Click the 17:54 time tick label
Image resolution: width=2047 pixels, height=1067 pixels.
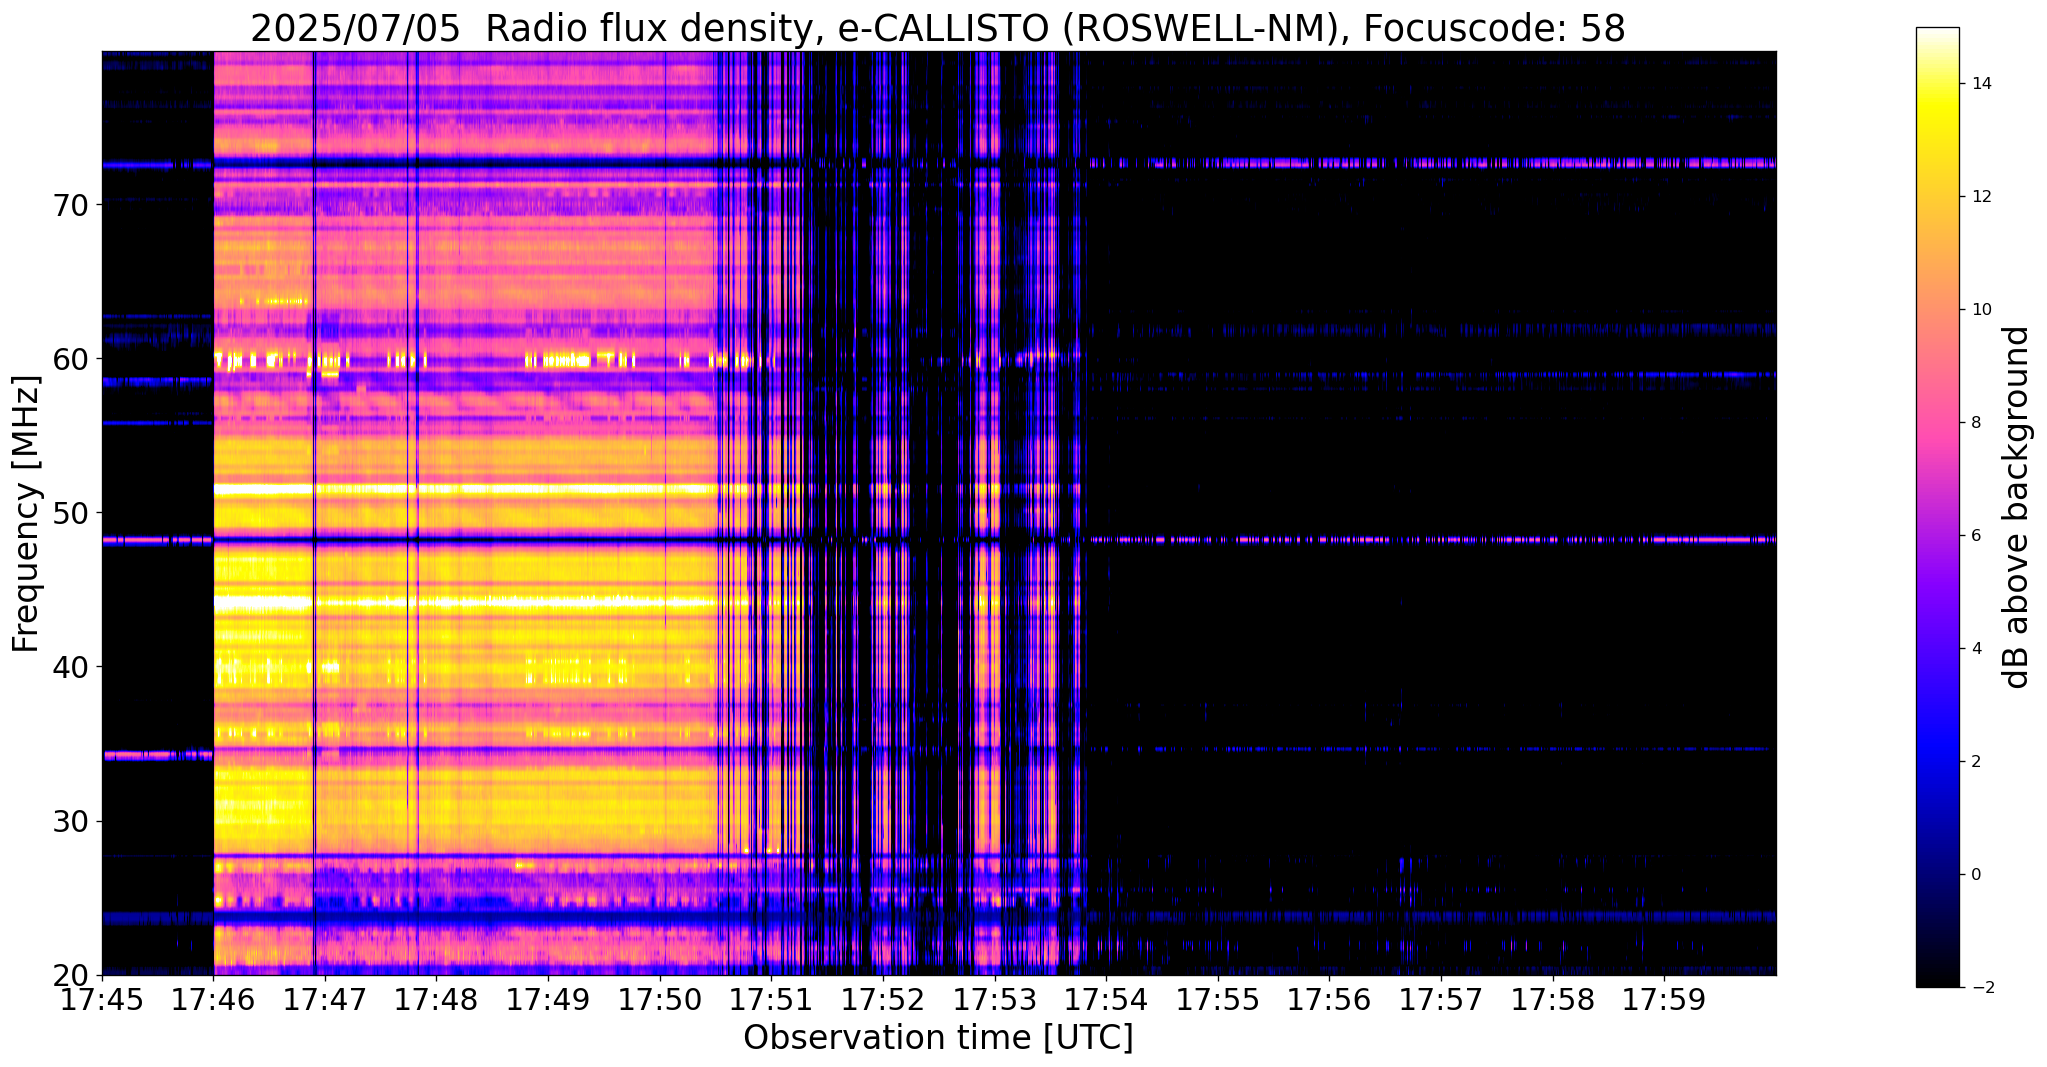[x=1107, y=998]
